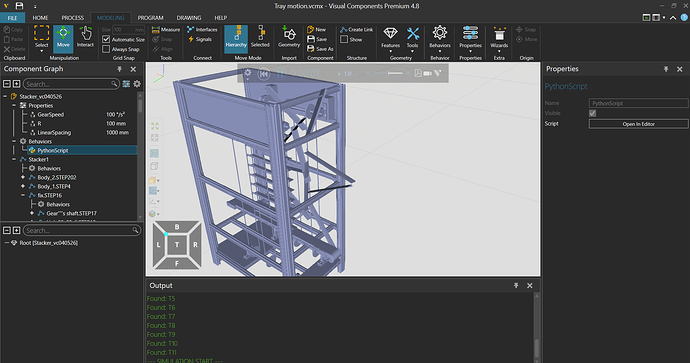Click Create Link in Structure group
The width and height of the screenshot is (690, 363).
(356, 29)
